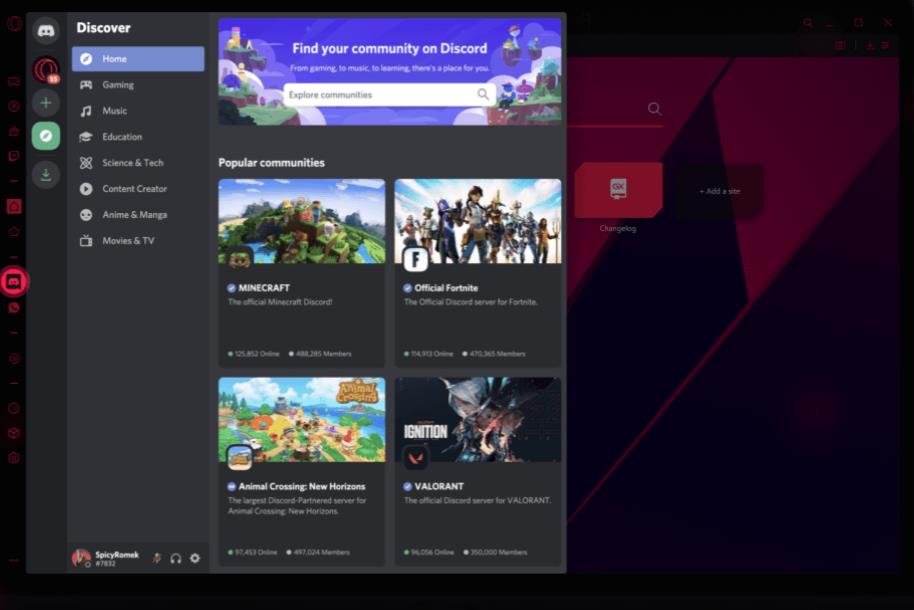
Task: Click the Add a site tile
Action: (x=720, y=191)
